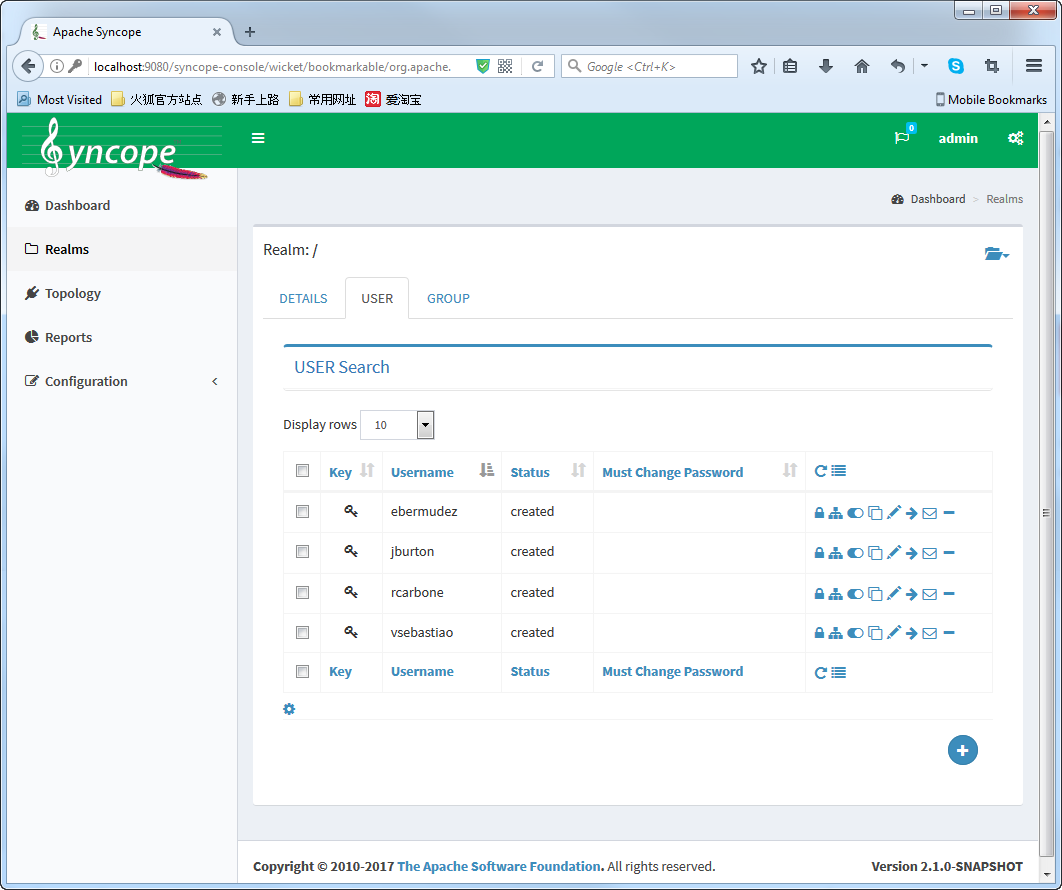
Task: Click the minus delete icon for vsebastiao
Action: (949, 633)
